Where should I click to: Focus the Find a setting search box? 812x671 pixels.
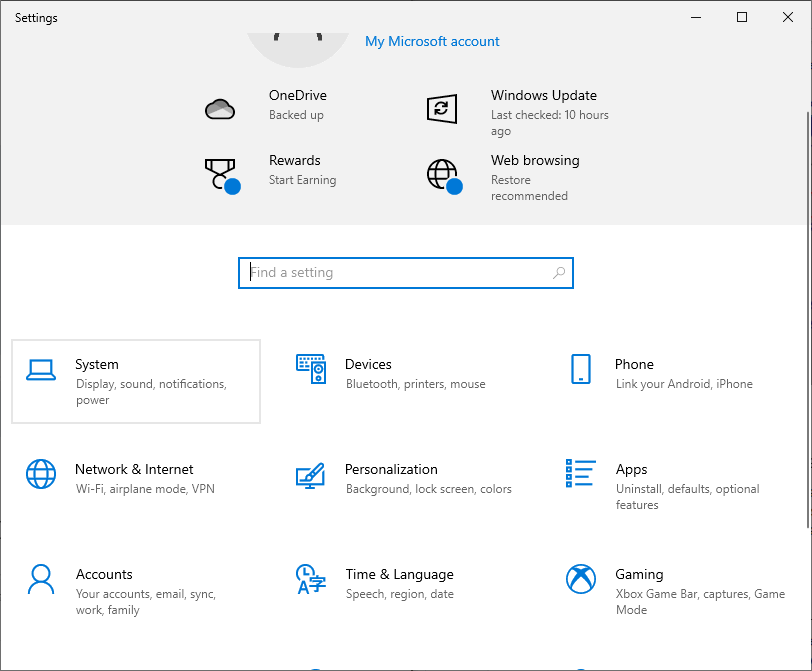click(x=400, y=273)
